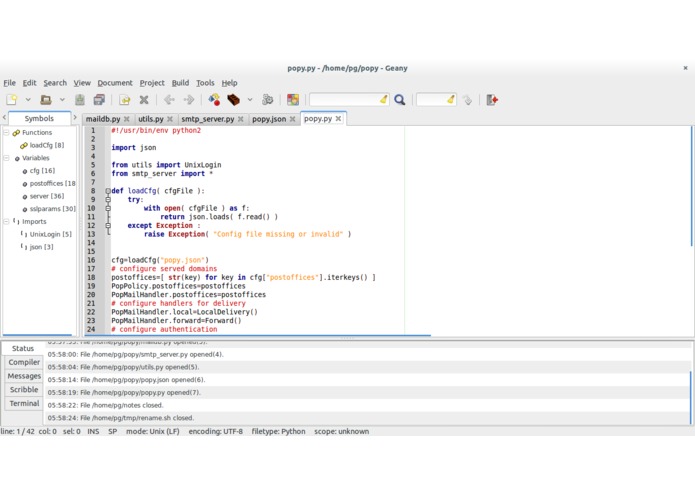The width and height of the screenshot is (695, 494).
Task: Open the dropdown arrow next to the Open icon
Action: tap(61, 100)
